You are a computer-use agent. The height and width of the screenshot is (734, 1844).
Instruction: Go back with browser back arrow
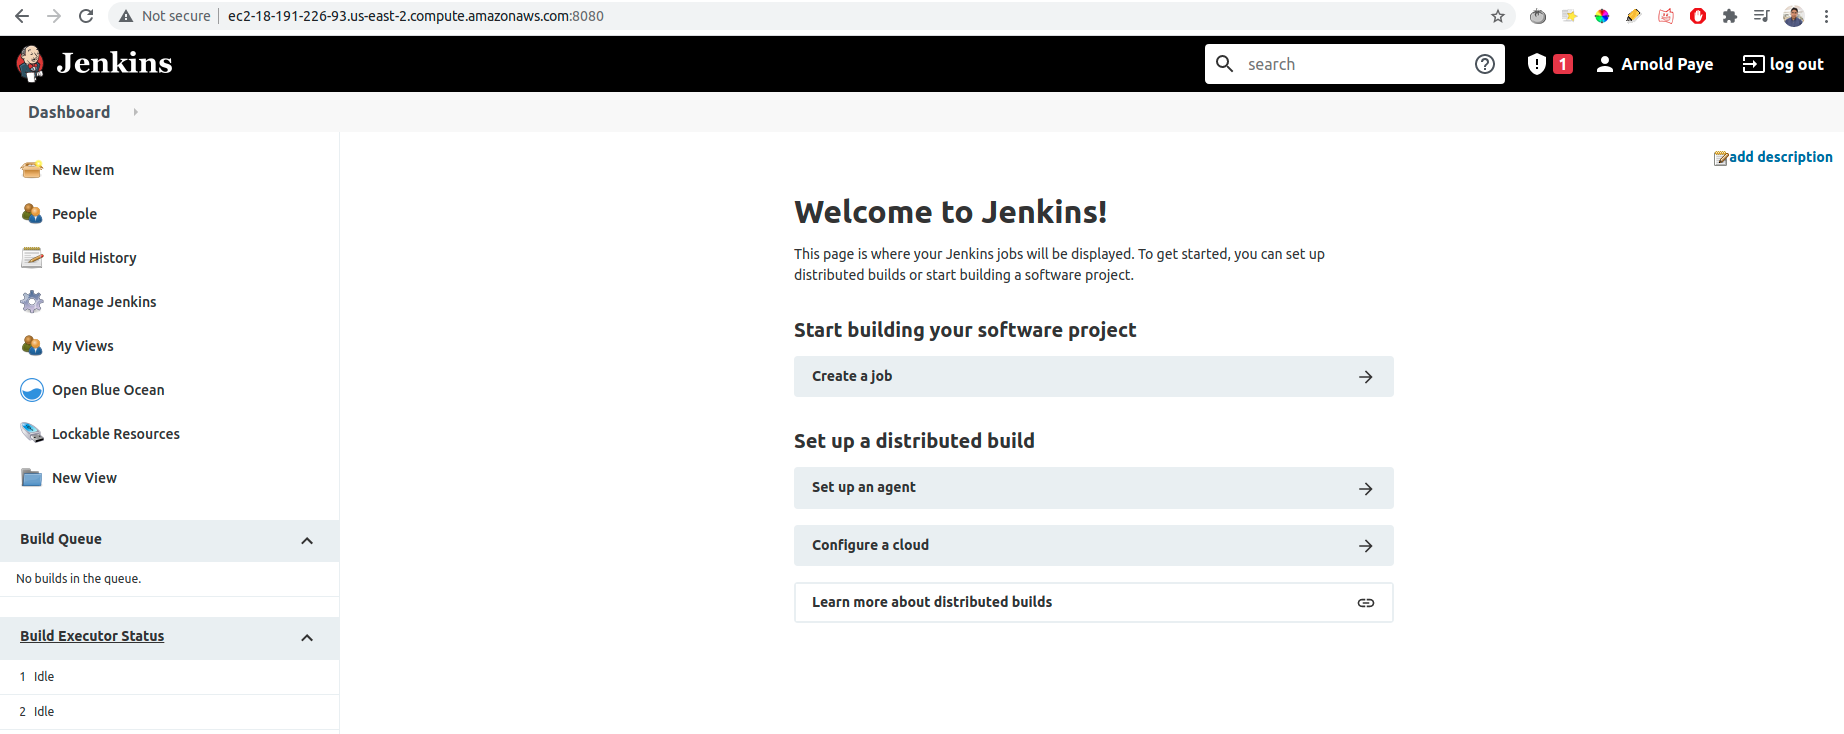tap(22, 16)
